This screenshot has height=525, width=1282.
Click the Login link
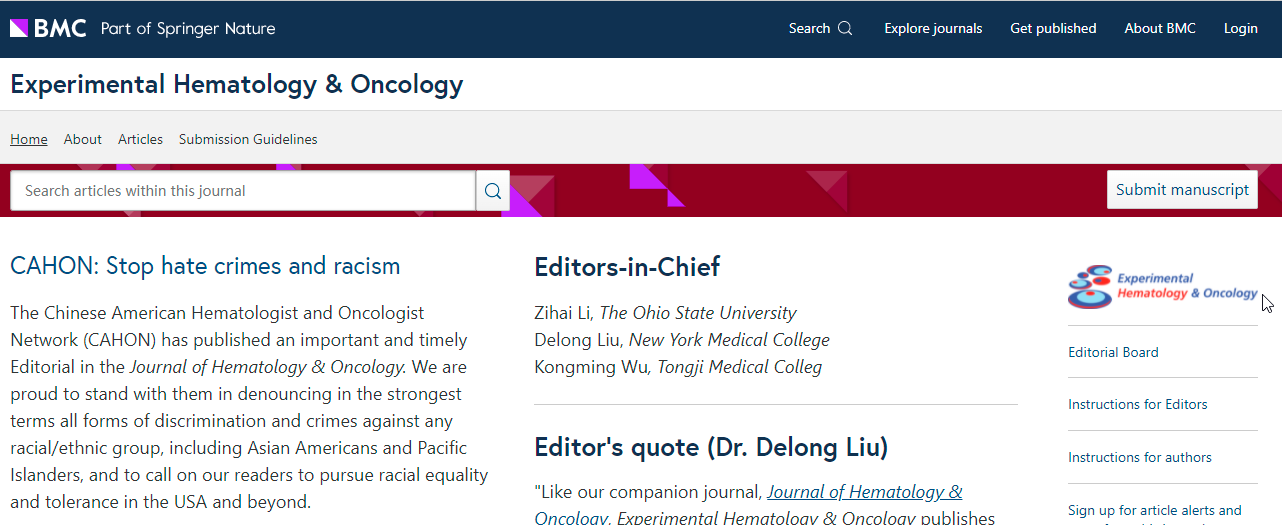click(x=1240, y=28)
